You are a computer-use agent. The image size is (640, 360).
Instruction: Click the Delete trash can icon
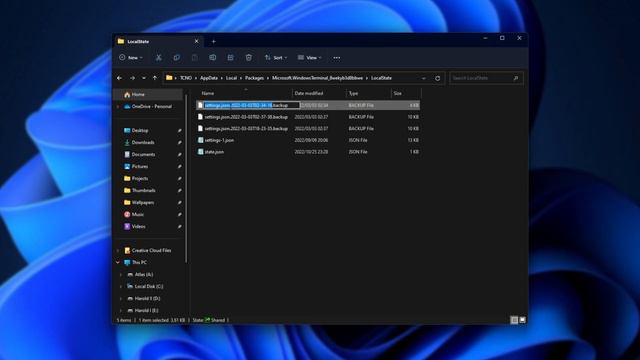point(249,58)
